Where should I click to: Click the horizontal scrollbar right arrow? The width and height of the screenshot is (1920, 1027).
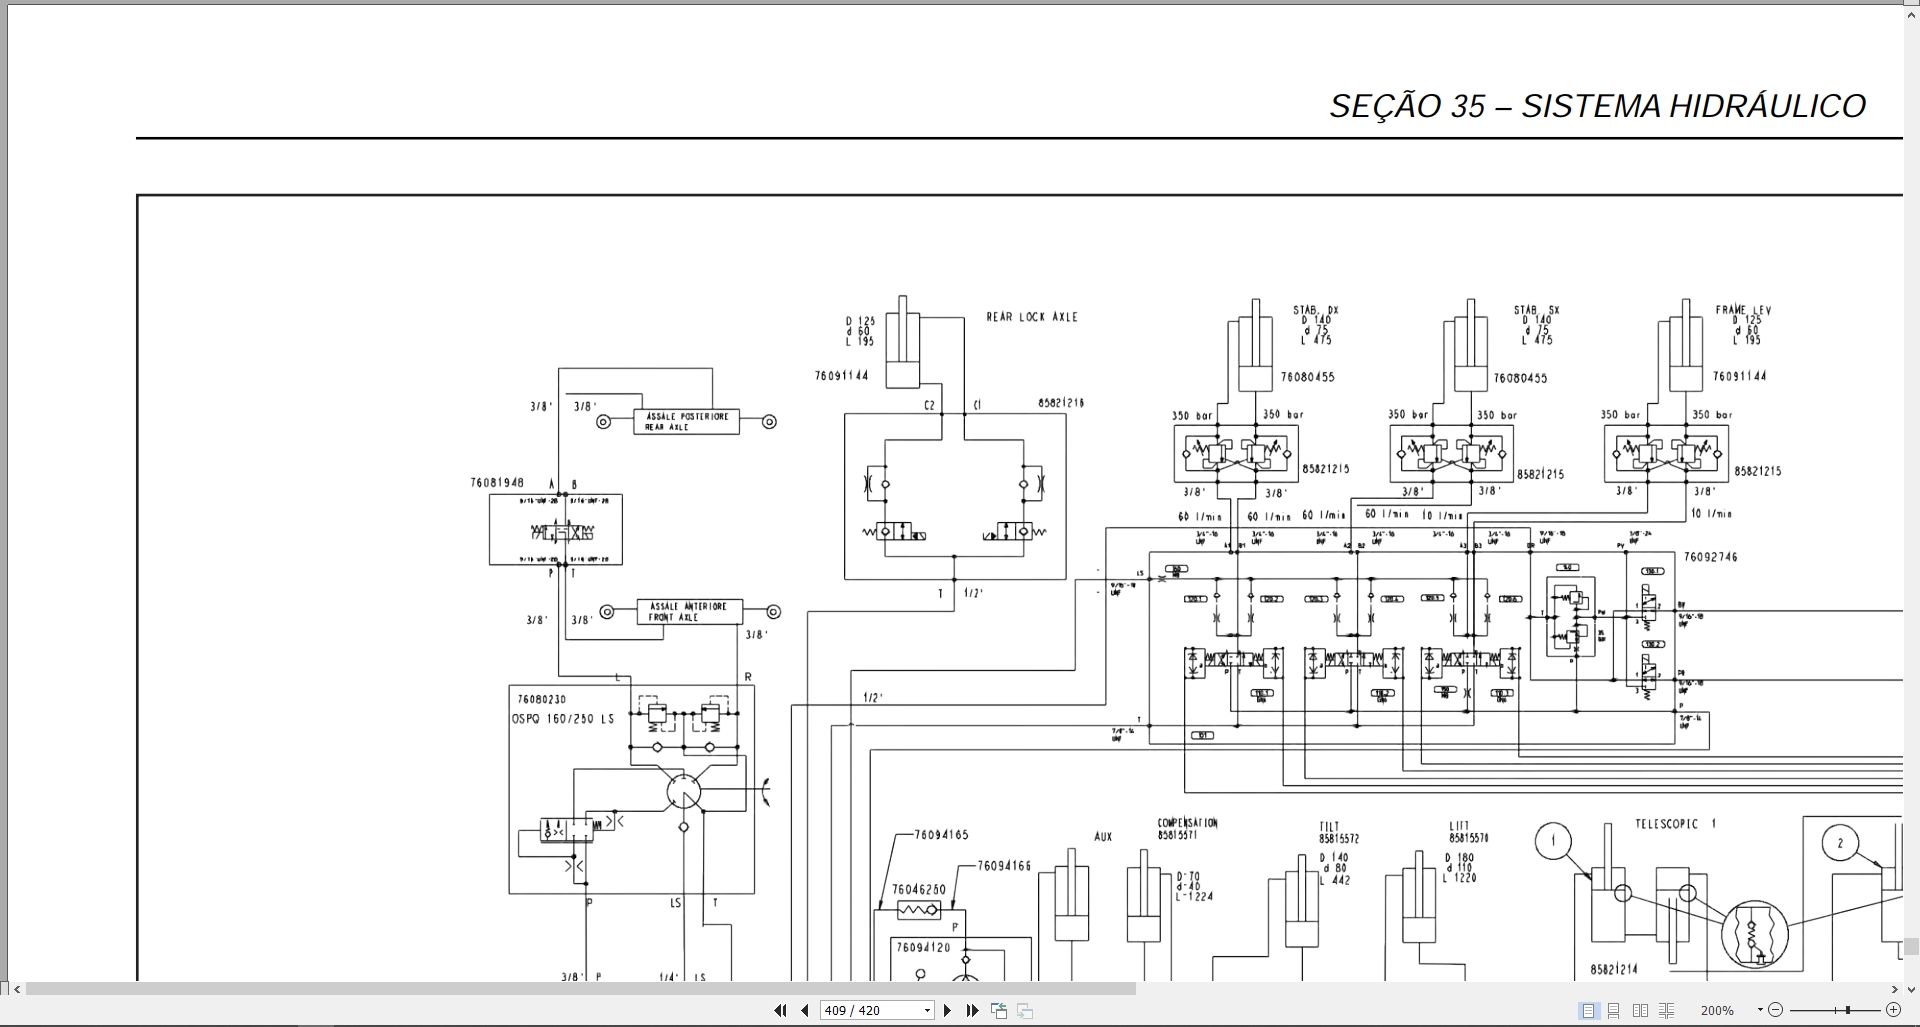(x=1894, y=989)
